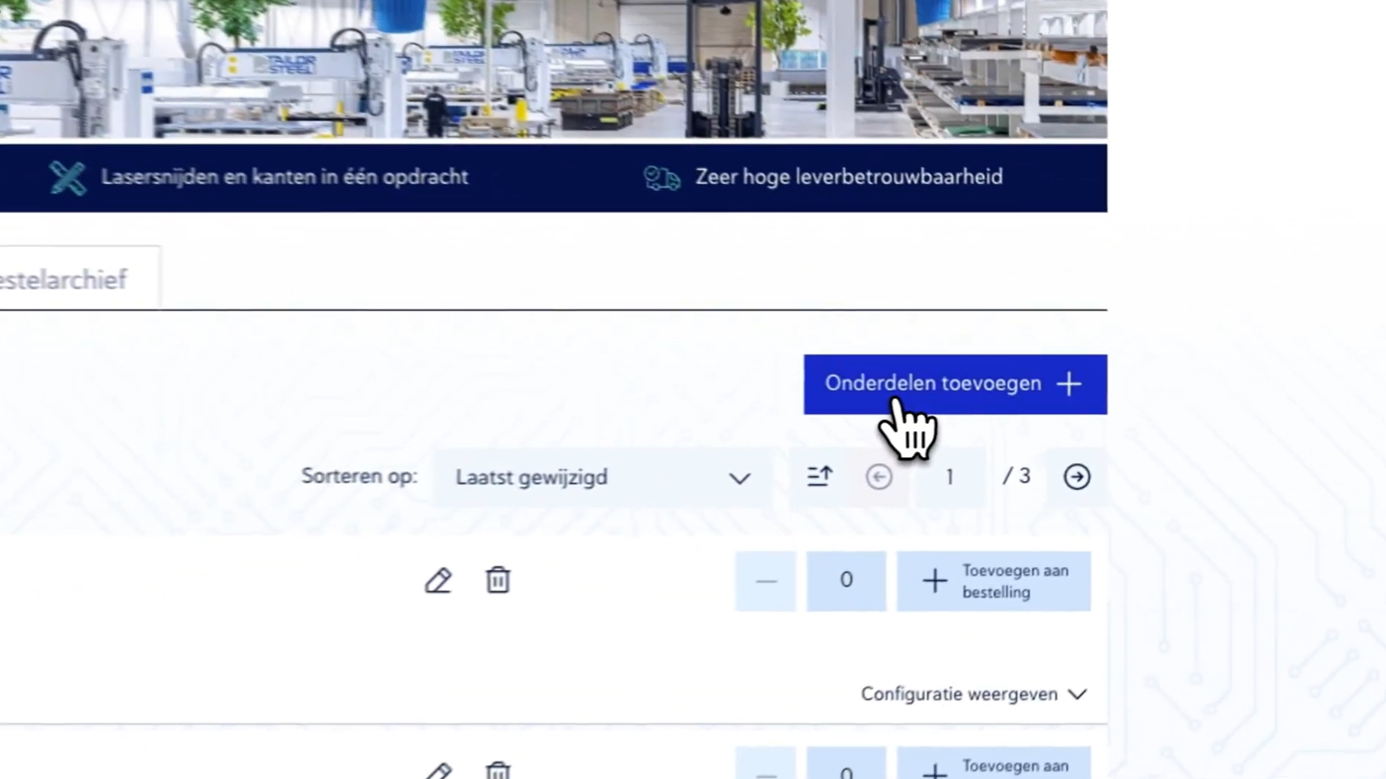This screenshot has width=1386, height=779.
Task: Click the Onderdelen toevoegen button
Action: pos(954,384)
